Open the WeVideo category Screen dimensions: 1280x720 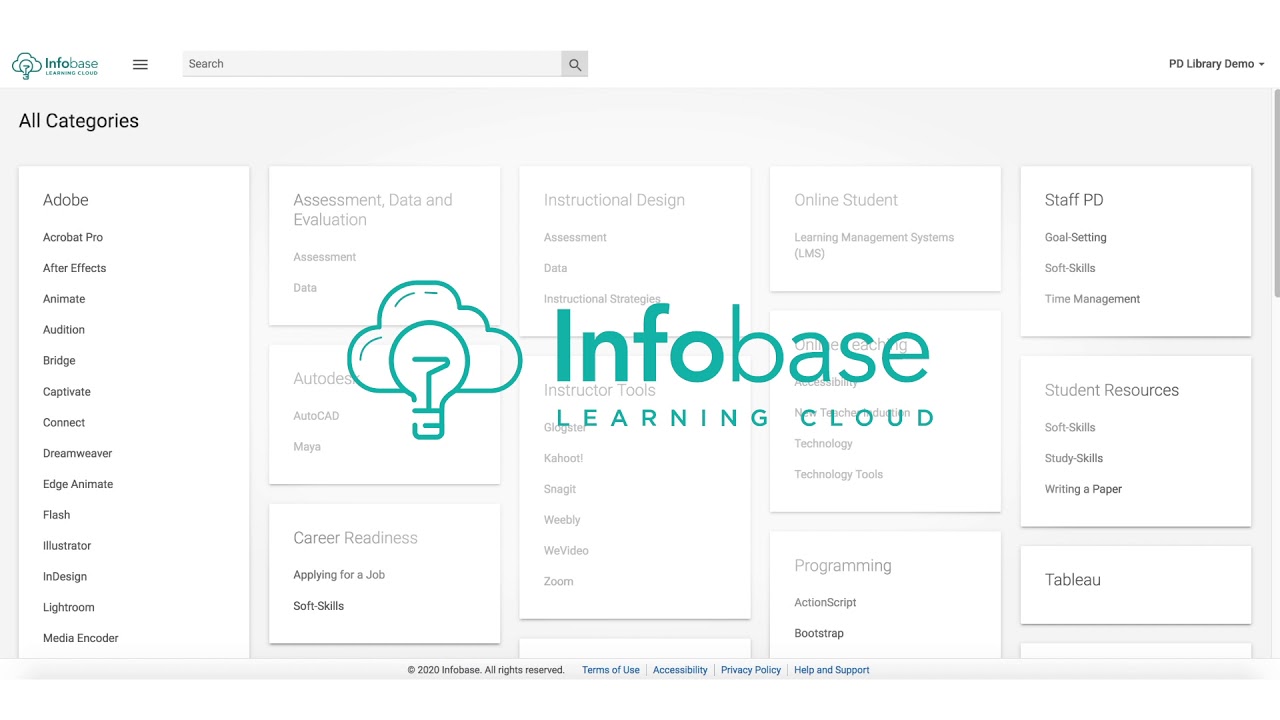click(566, 551)
